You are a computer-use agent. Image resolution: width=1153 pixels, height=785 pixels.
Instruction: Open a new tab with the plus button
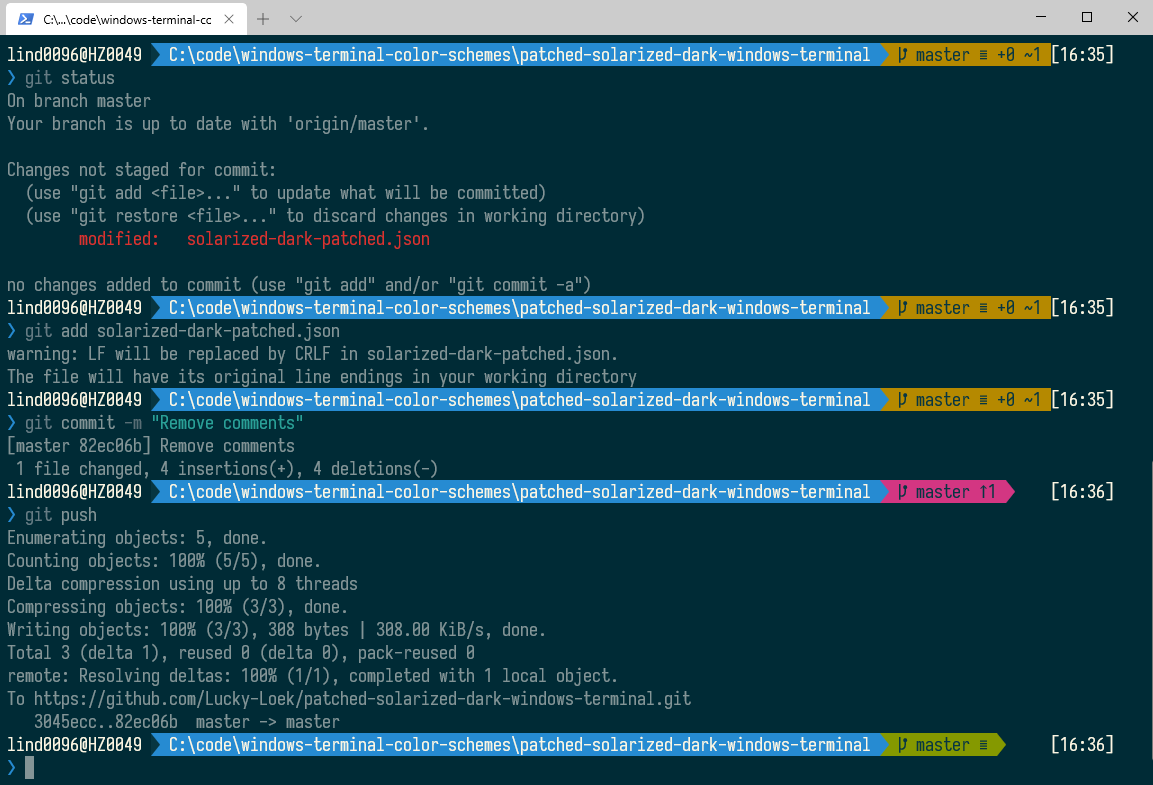263,19
